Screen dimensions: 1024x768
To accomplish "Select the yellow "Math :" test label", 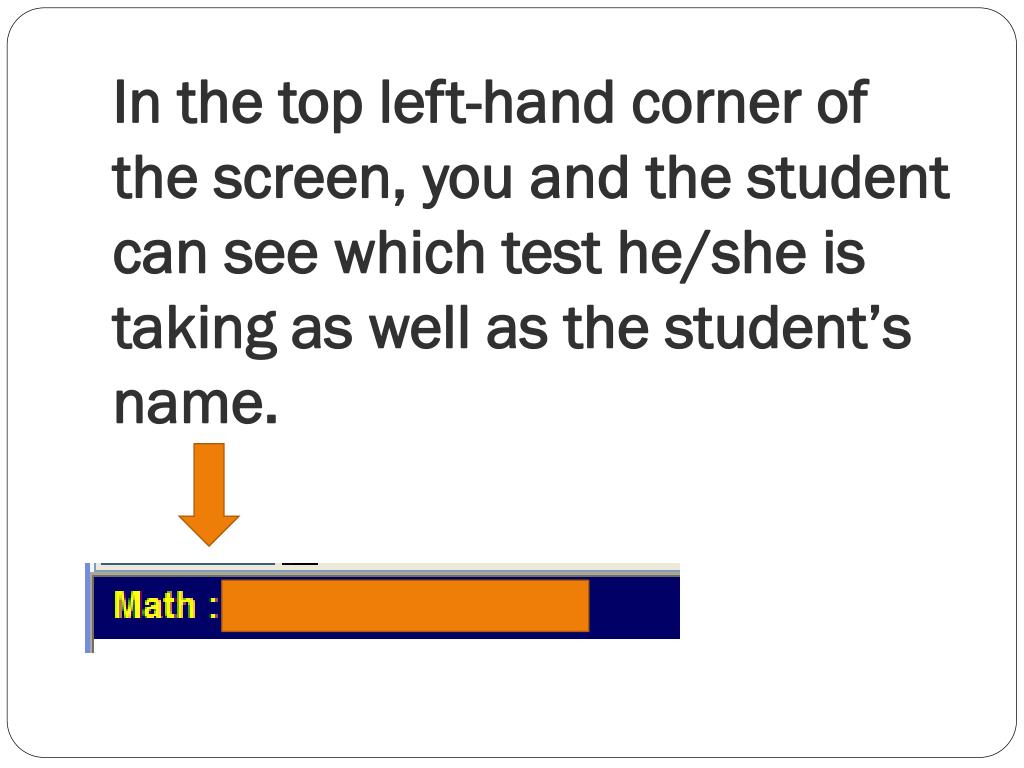I will (166, 605).
